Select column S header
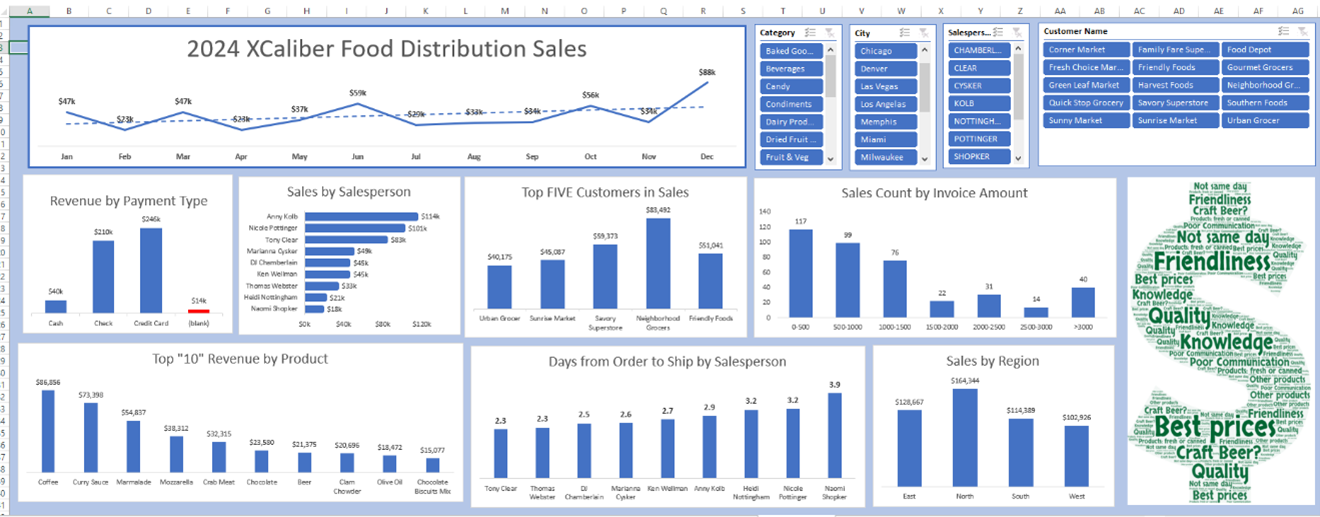 (x=743, y=10)
